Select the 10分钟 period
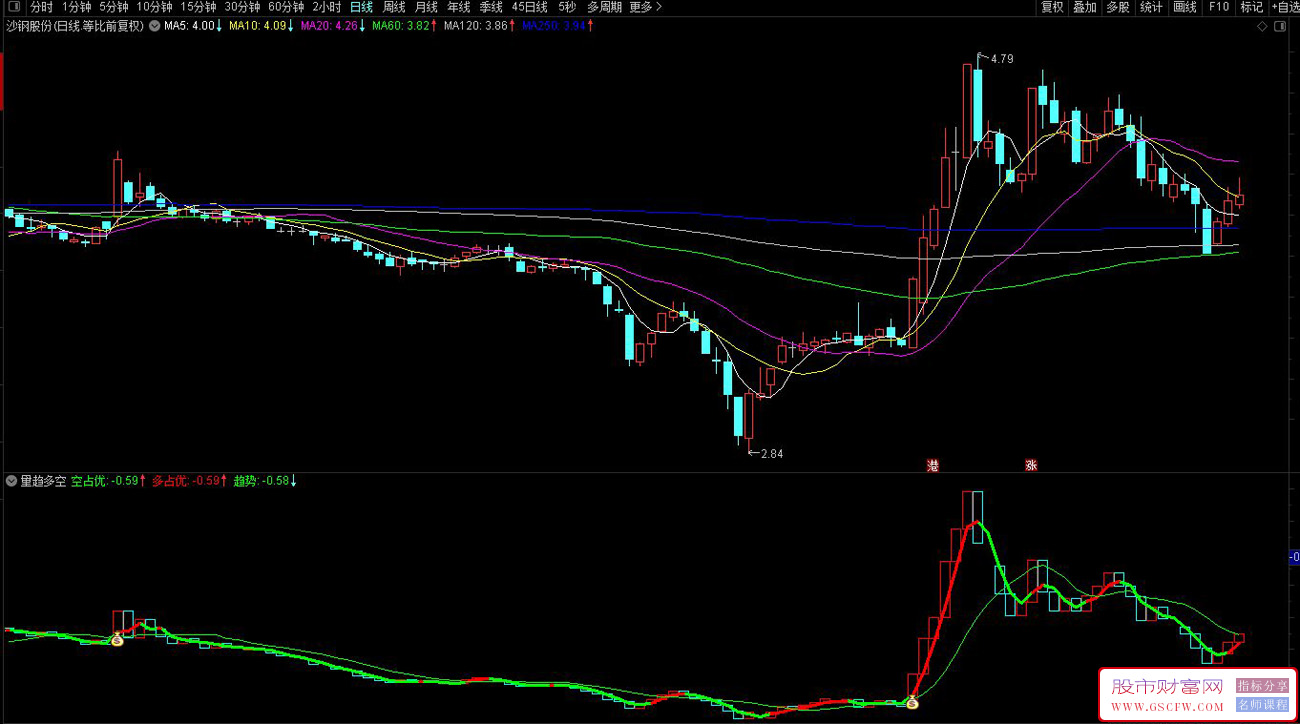The image size is (1300, 724). click(155, 7)
